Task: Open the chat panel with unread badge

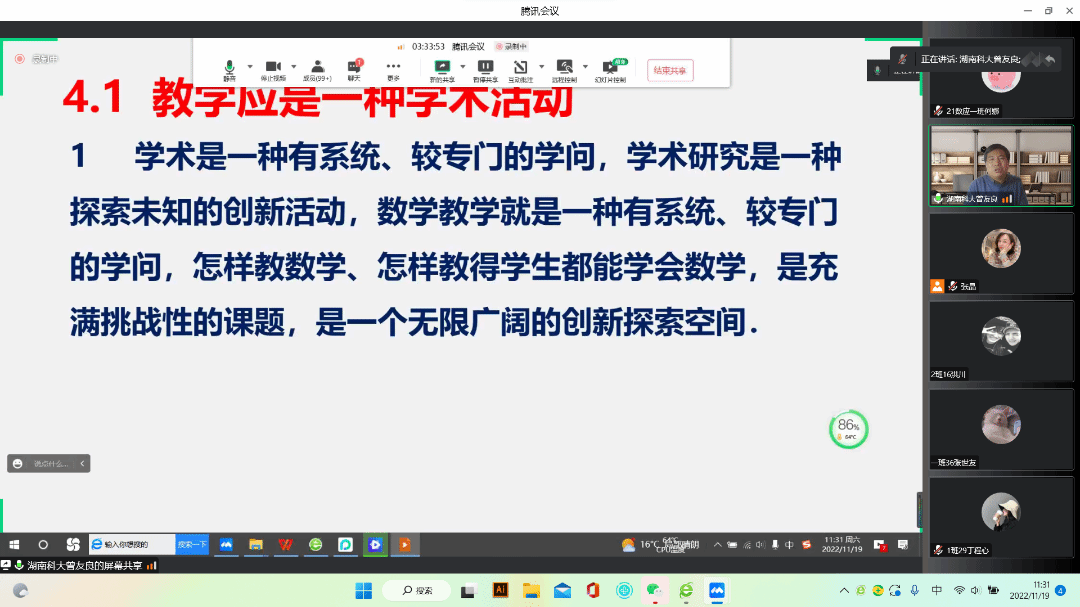Action: (354, 68)
